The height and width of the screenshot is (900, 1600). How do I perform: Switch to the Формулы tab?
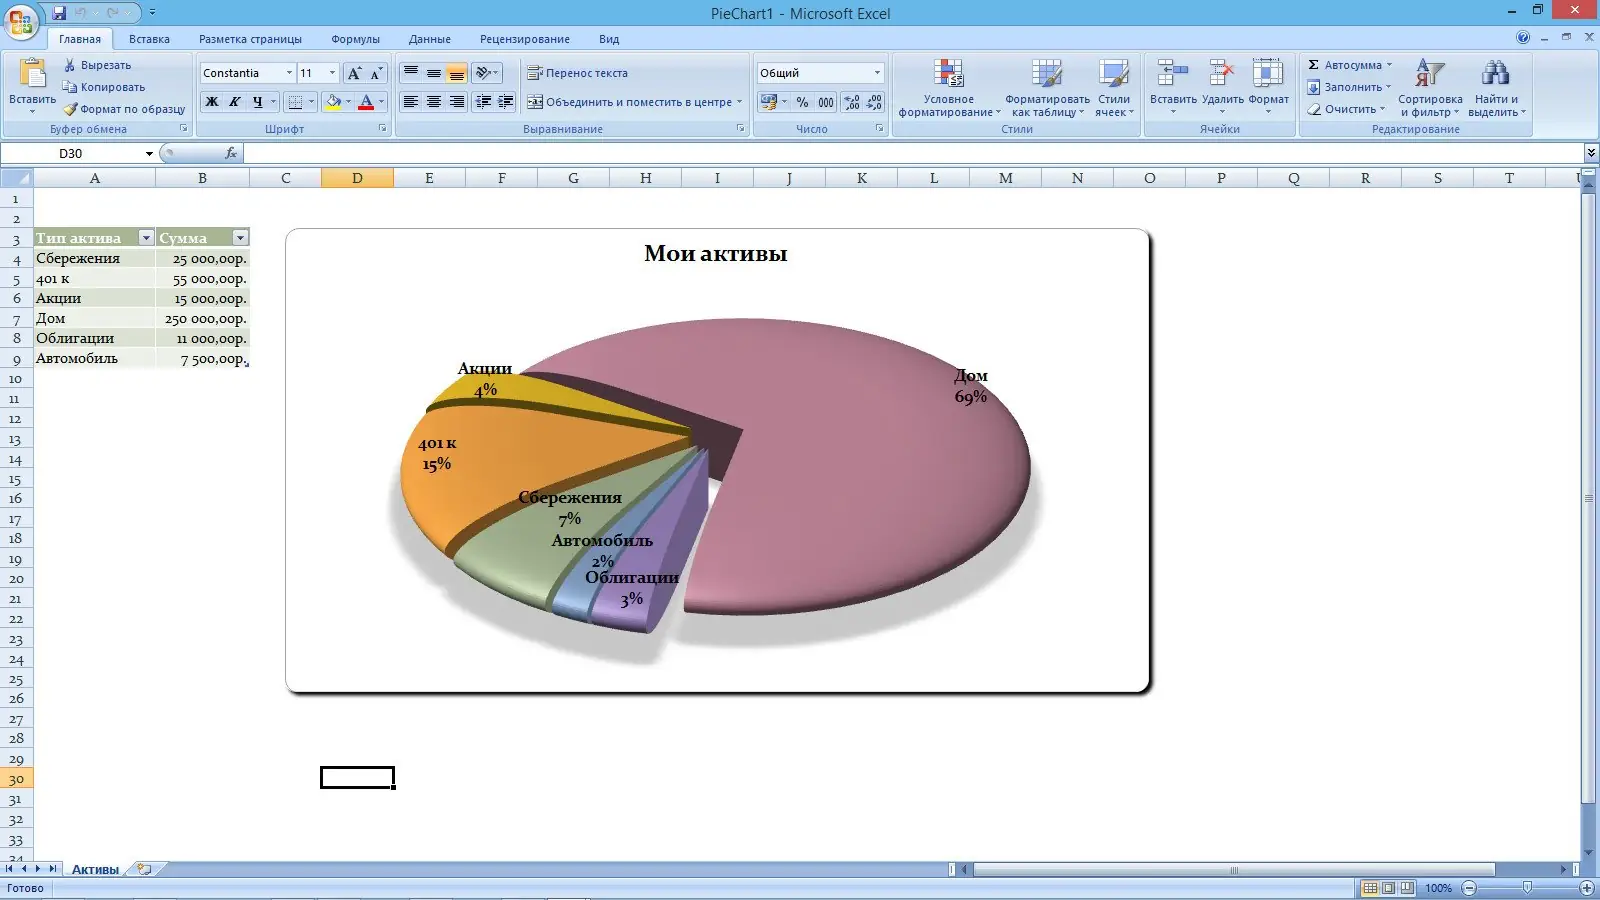(x=356, y=39)
